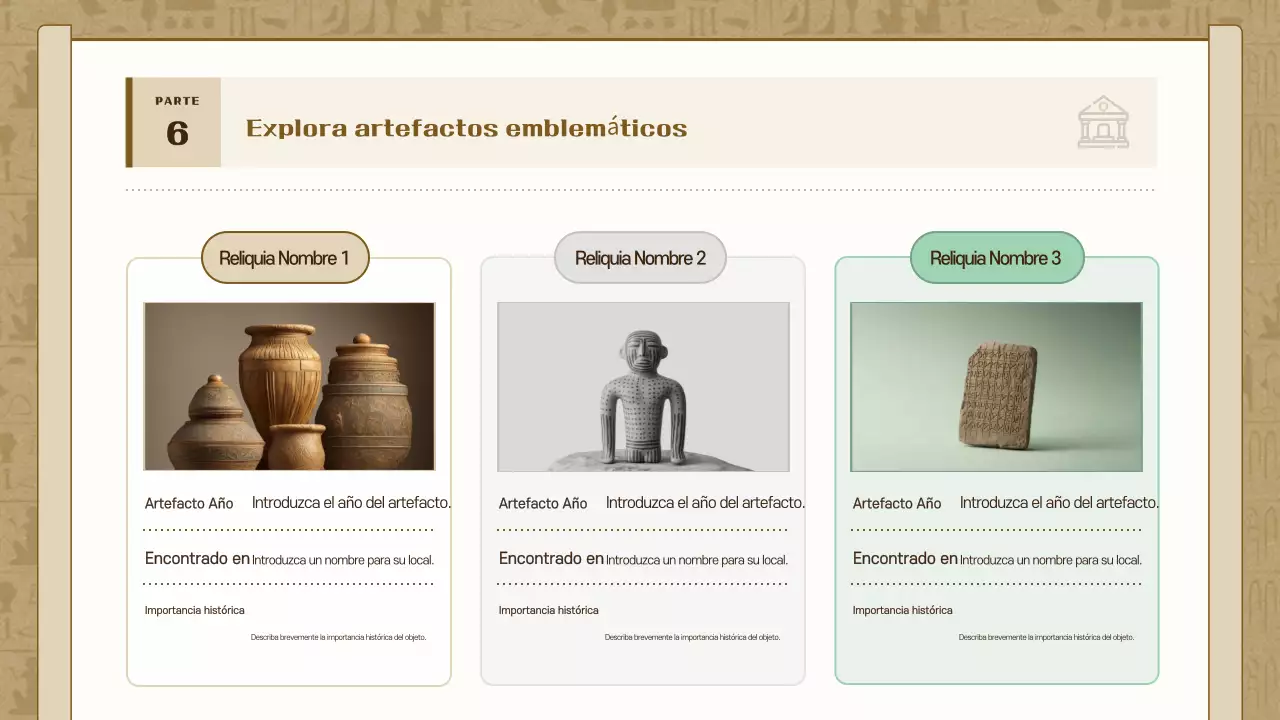Click the historical importance description in card one
Image resolution: width=1280 pixels, height=720 pixels.
338,636
